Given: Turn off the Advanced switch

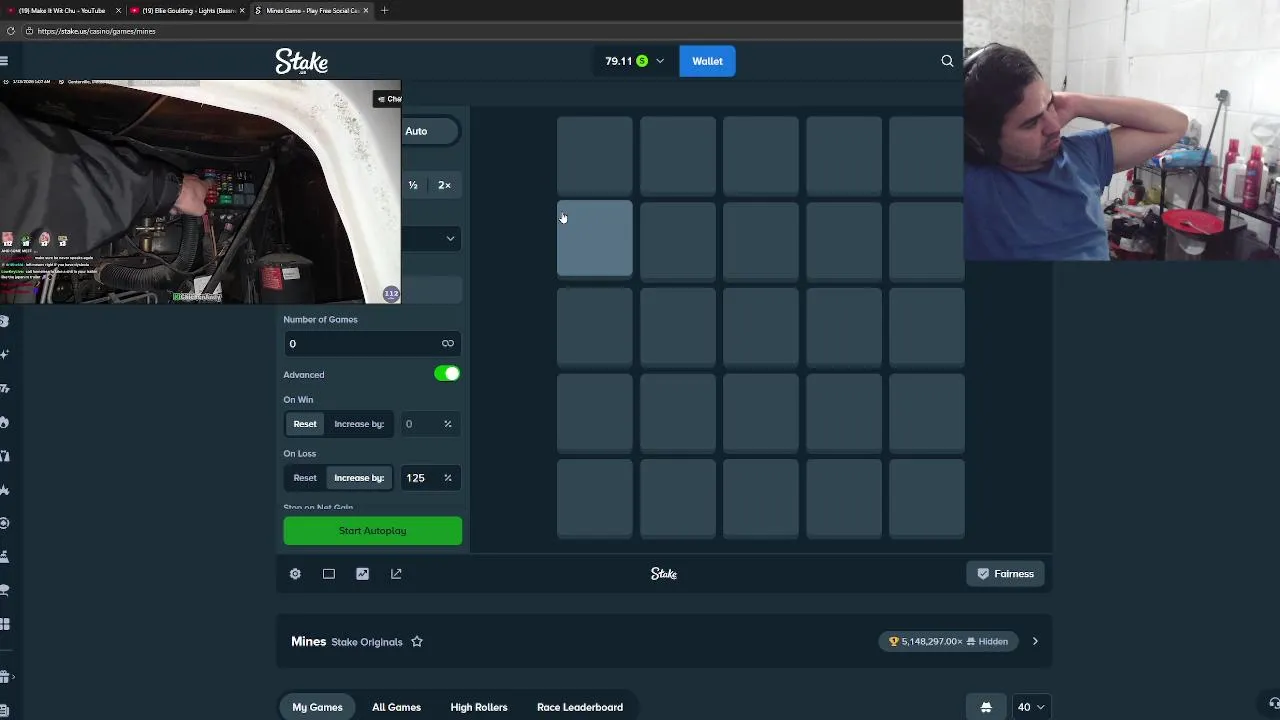Looking at the screenshot, I should click(x=447, y=374).
